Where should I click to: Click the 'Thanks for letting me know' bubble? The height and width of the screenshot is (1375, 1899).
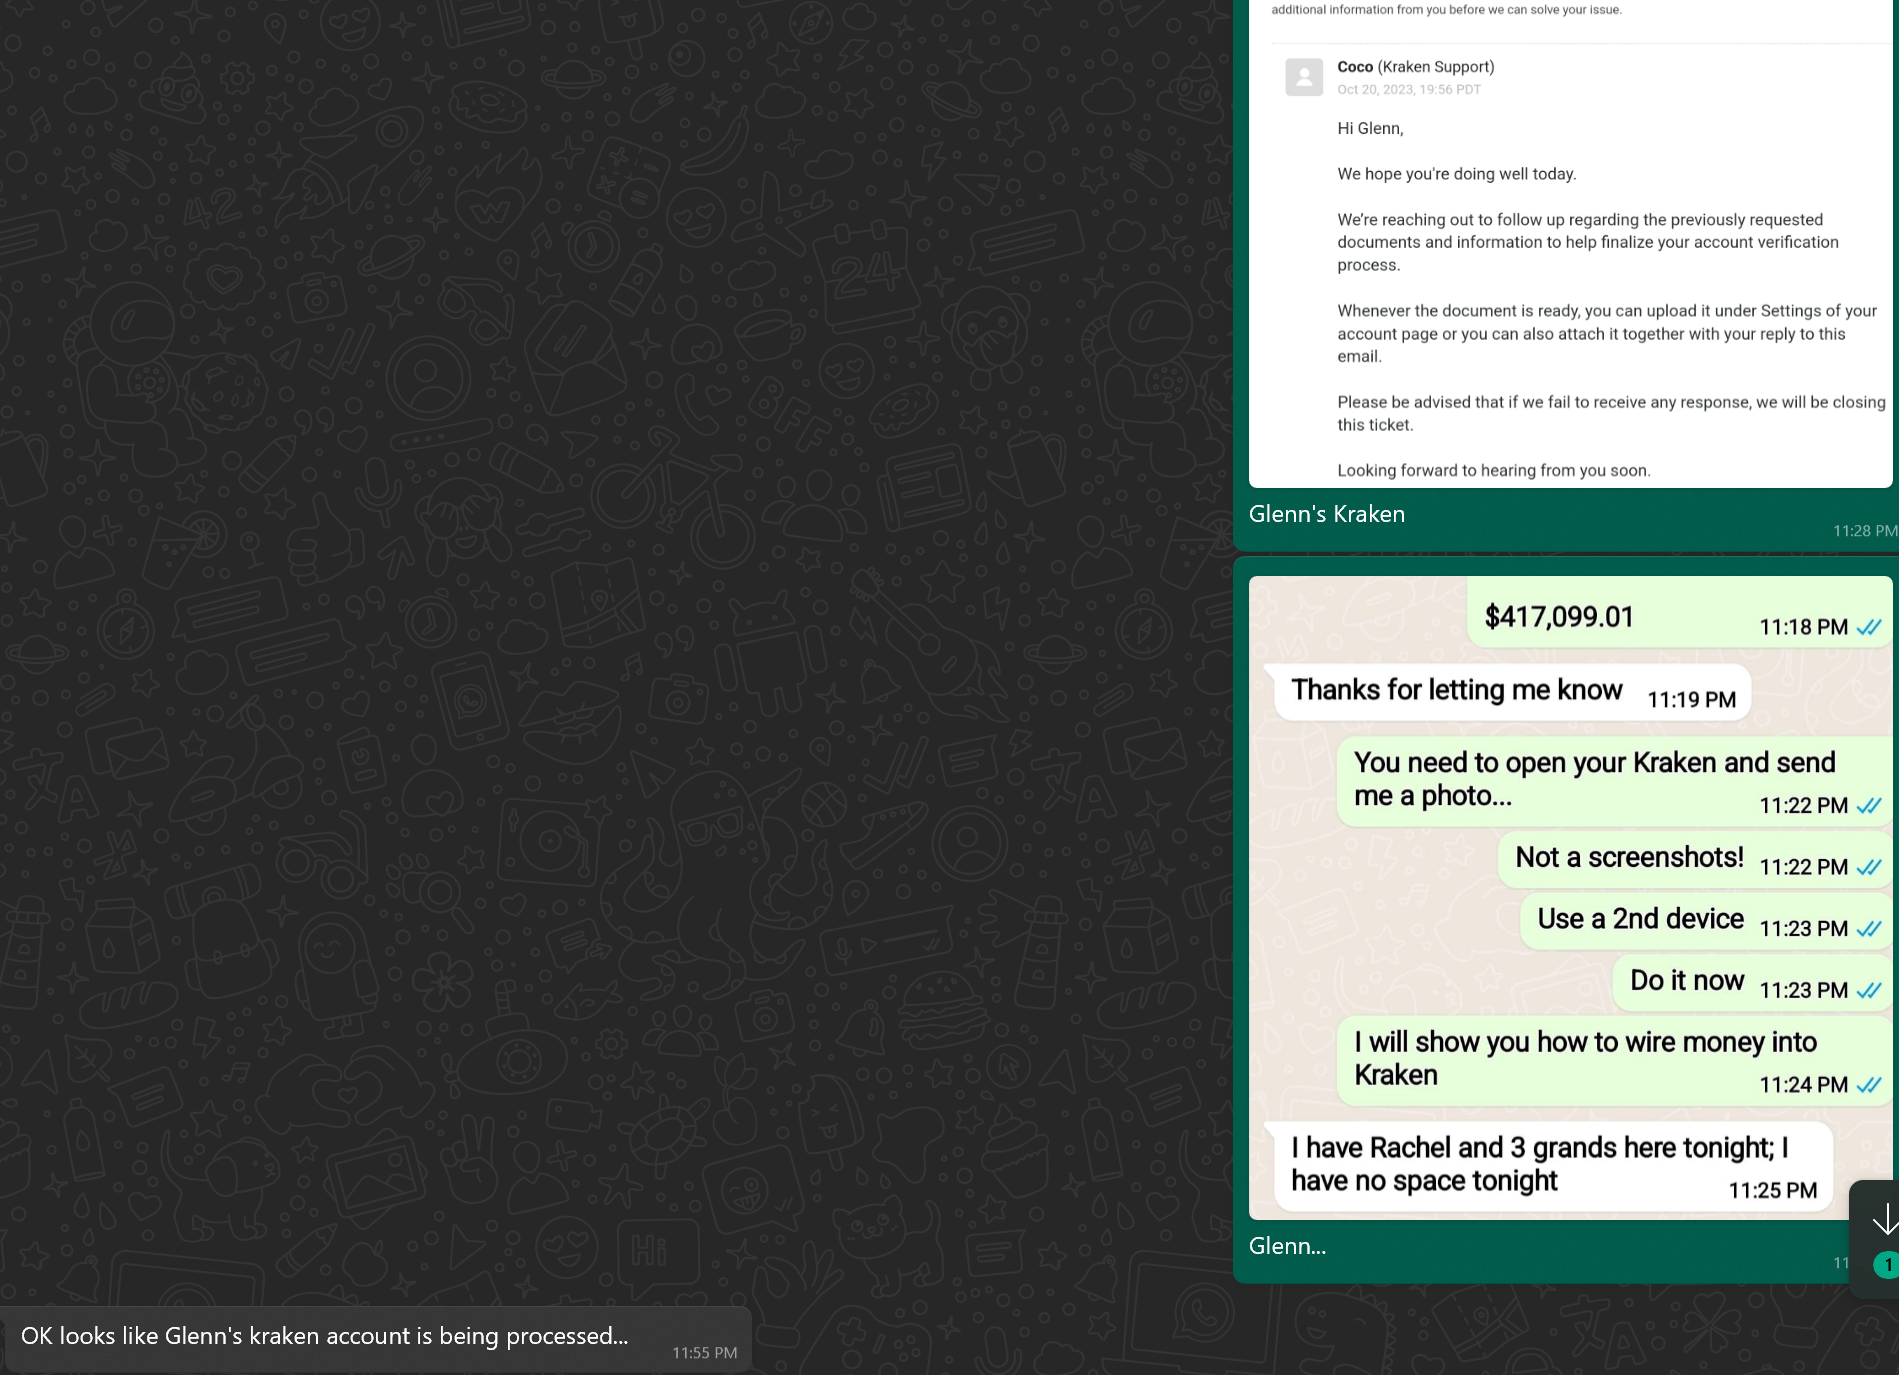[x=1456, y=690]
